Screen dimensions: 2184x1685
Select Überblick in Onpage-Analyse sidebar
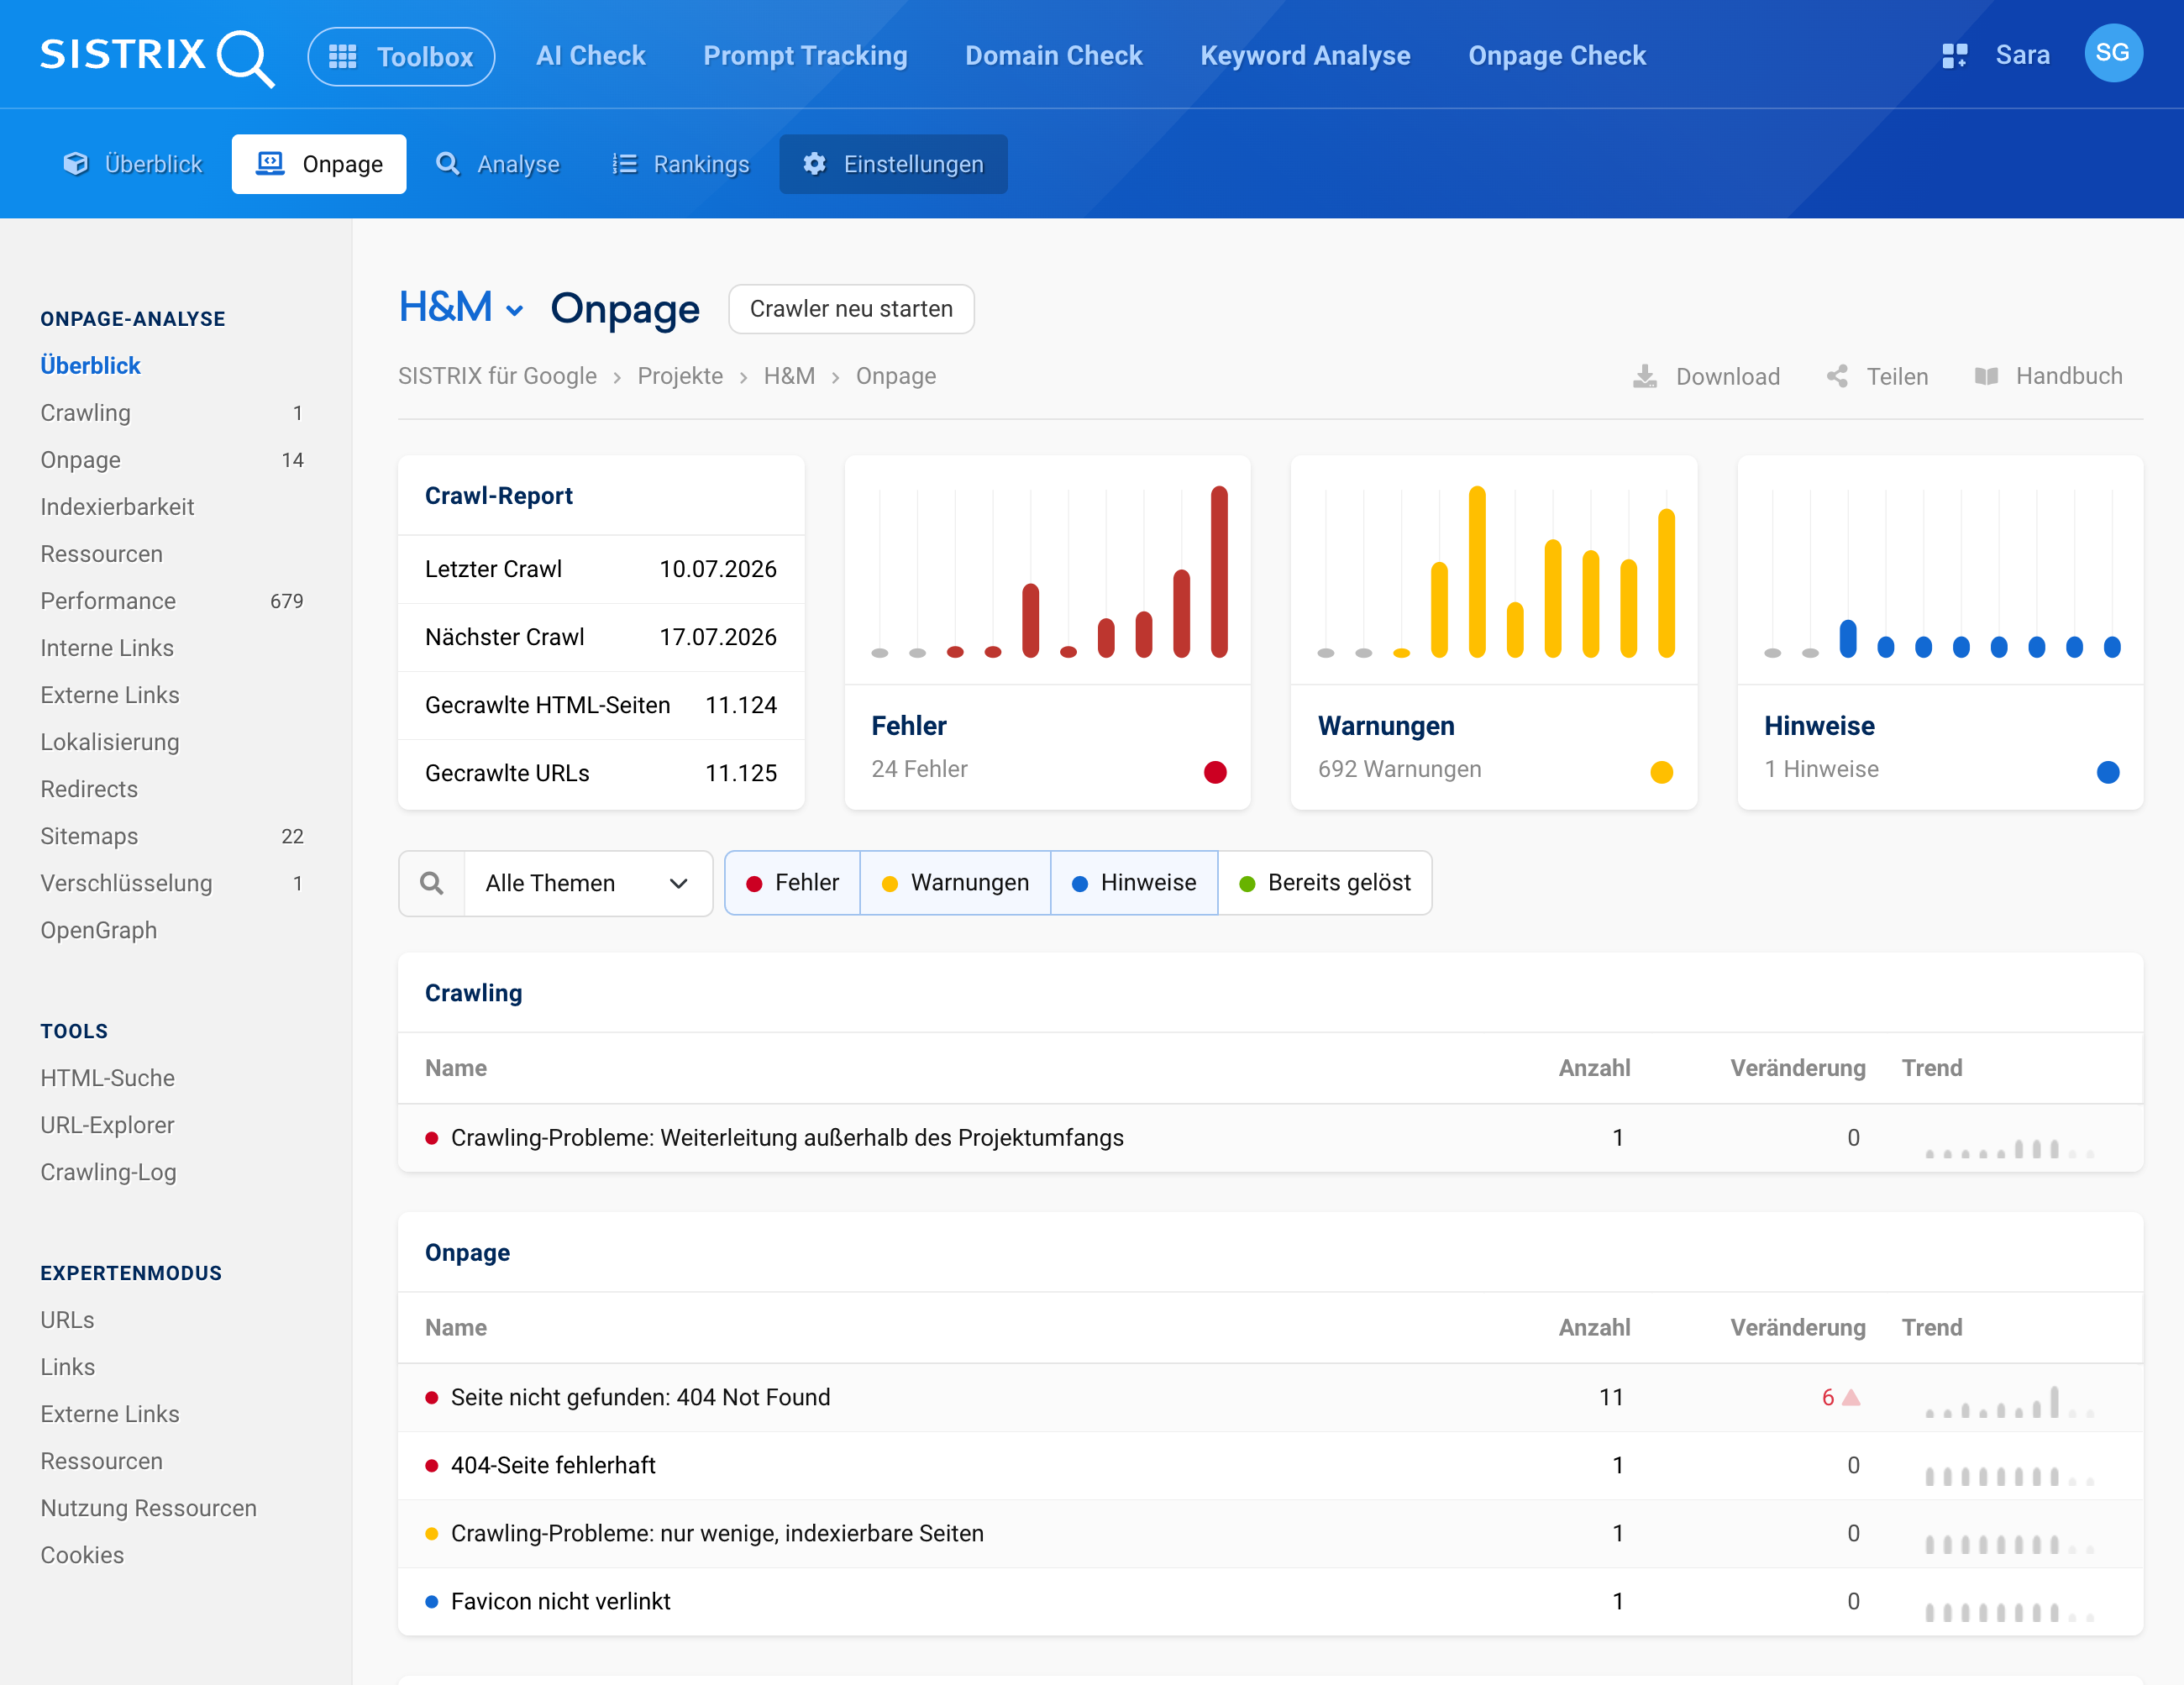[x=90, y=366]
